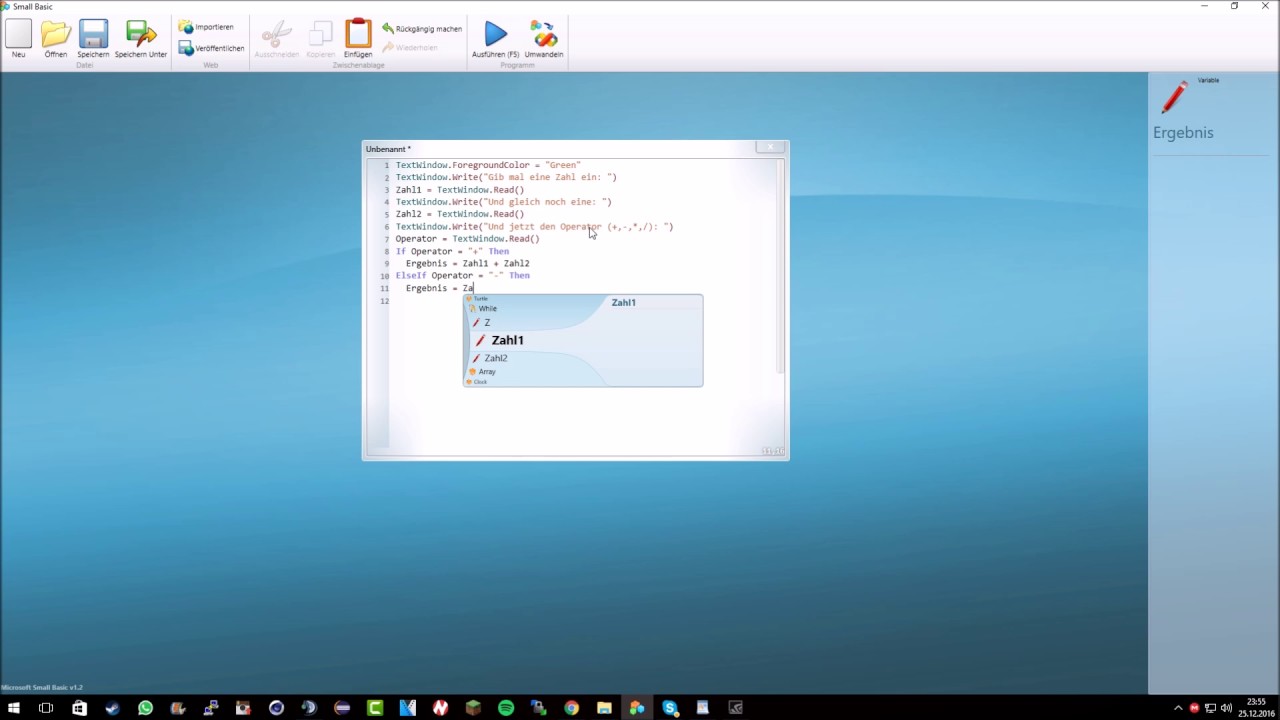The height and width of the screenshot is (720, 1280).
Task: Open the Minecraft block taskbar icon
Action: point(473,708)
